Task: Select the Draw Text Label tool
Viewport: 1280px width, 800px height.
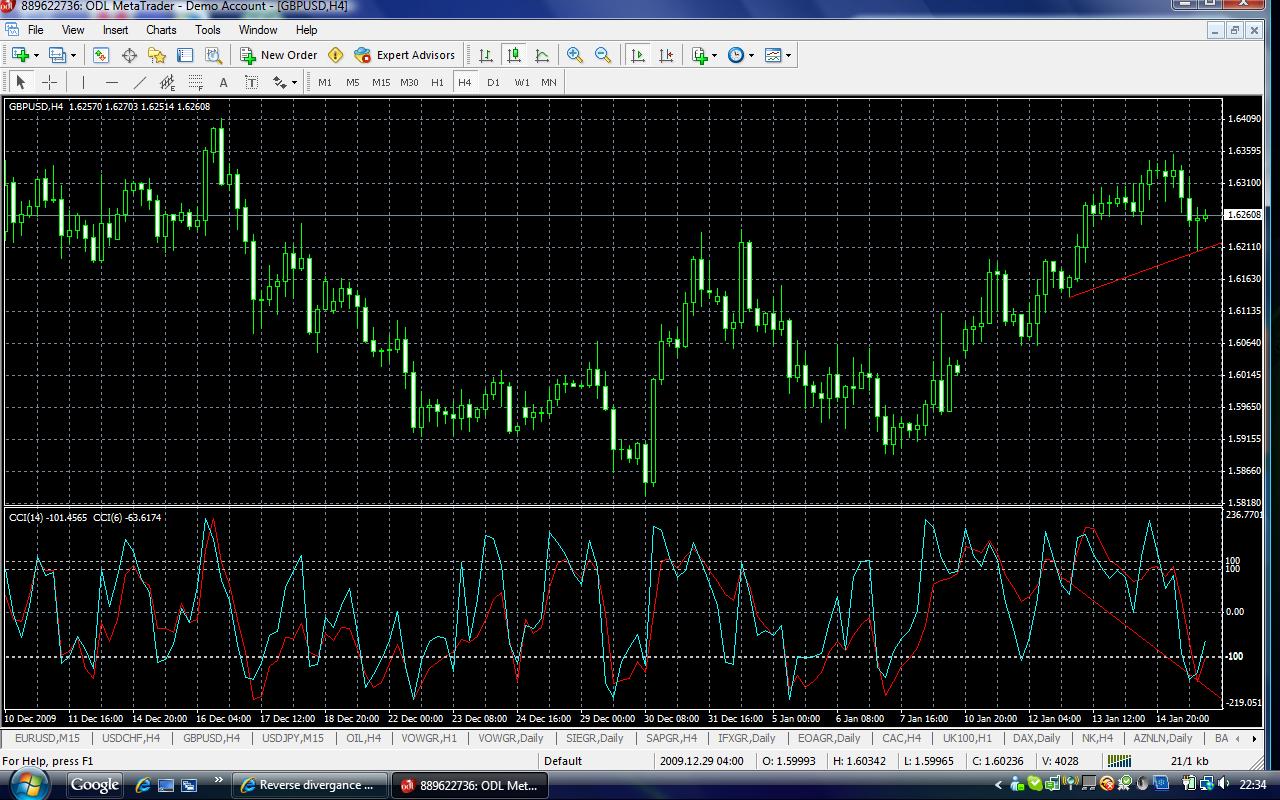Action: click(x=251, y=82)
